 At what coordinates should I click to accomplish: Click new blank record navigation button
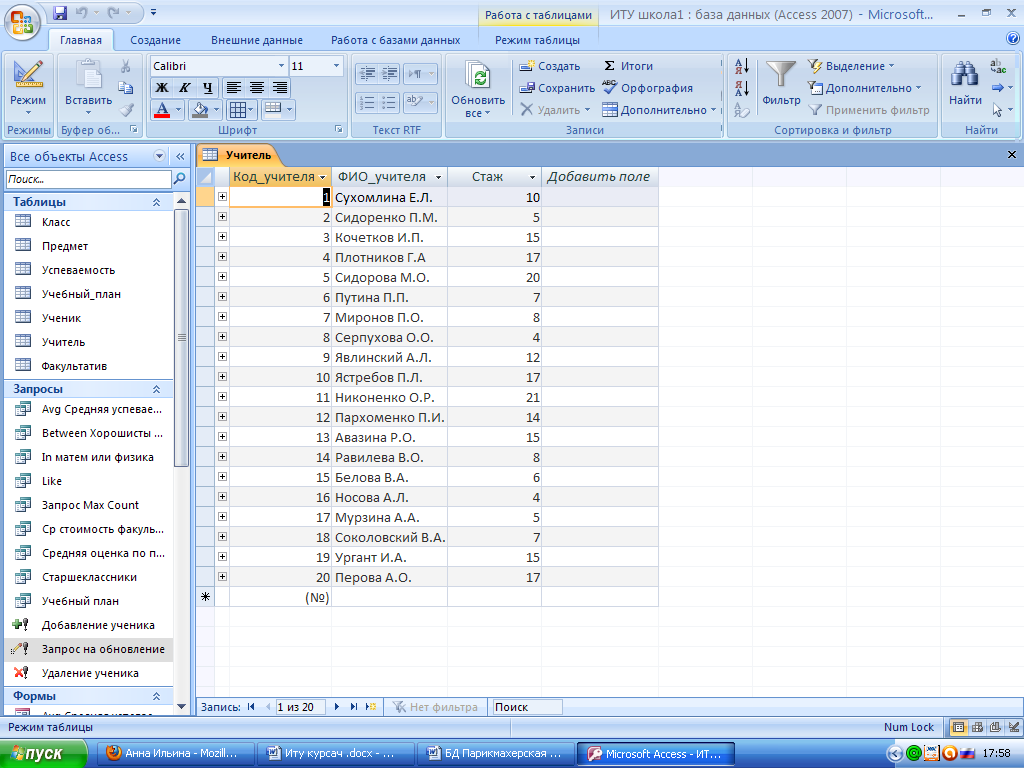(371, 707)
